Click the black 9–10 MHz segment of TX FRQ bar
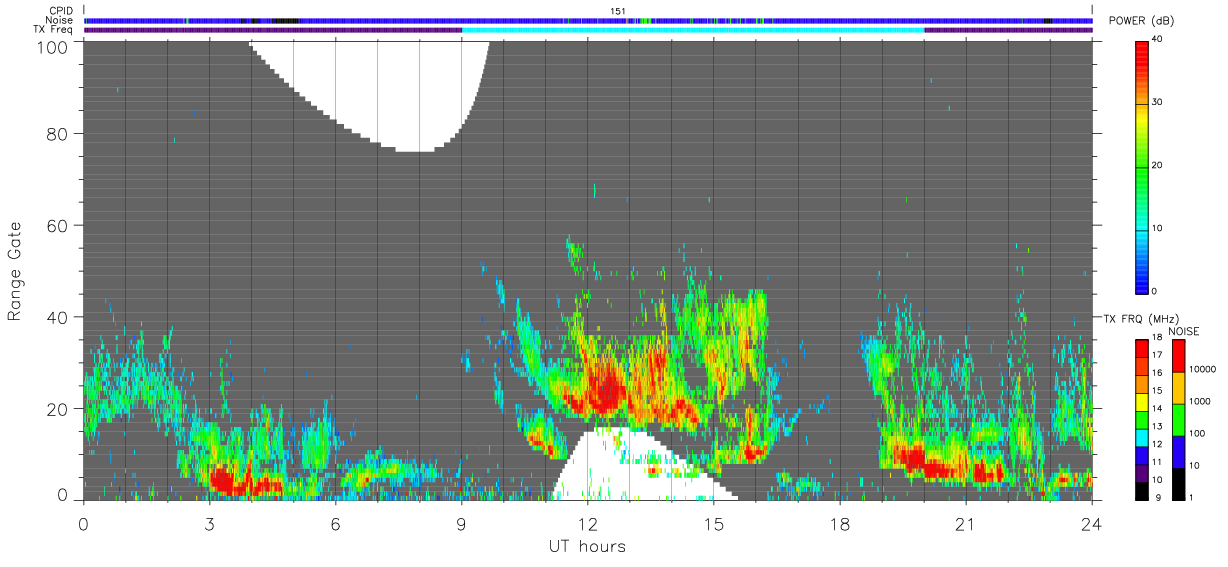Screen dimensions: 1228x567 coord(1142,489)
